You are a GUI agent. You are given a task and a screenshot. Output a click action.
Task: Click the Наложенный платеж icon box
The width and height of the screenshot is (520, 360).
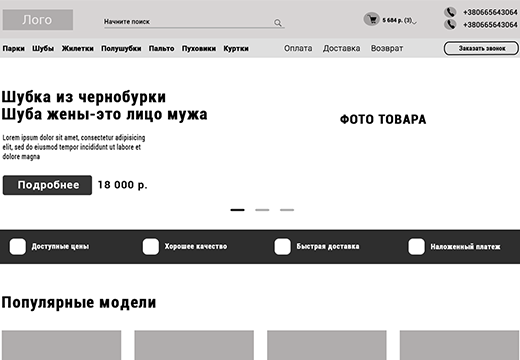pyautogui.click(x=416, y=247)
